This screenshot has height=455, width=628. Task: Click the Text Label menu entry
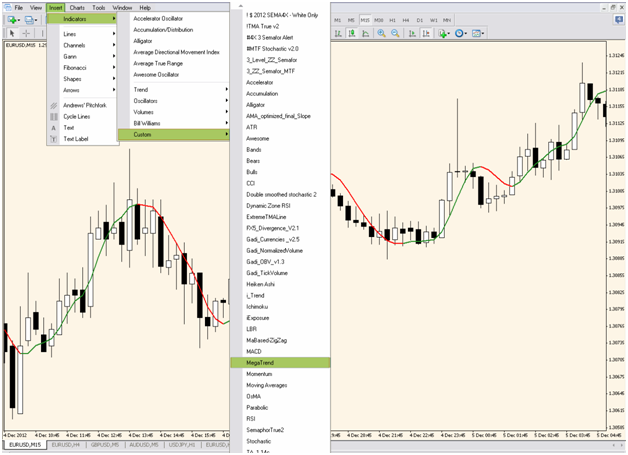click(x=76, y=139)
